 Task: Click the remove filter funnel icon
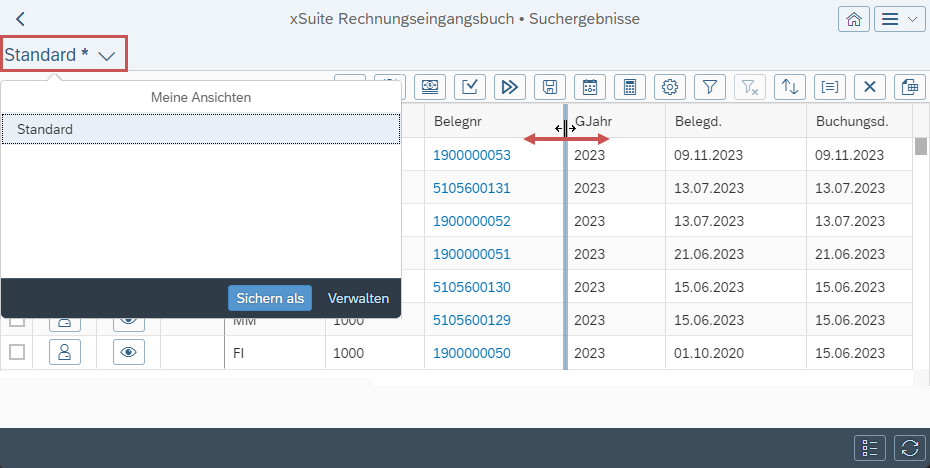pos(750,87)
